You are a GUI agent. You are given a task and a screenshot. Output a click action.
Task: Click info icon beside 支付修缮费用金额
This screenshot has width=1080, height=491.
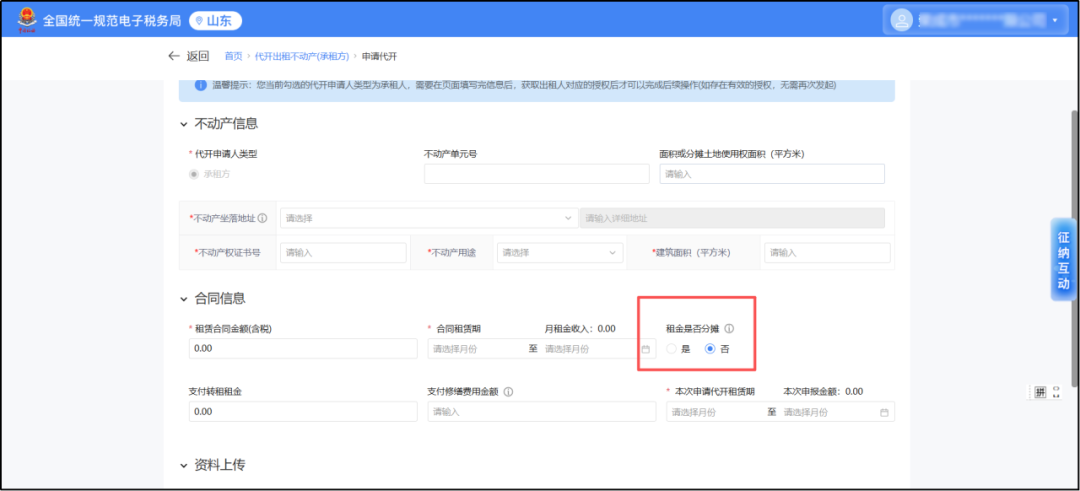tap(509, 392)
